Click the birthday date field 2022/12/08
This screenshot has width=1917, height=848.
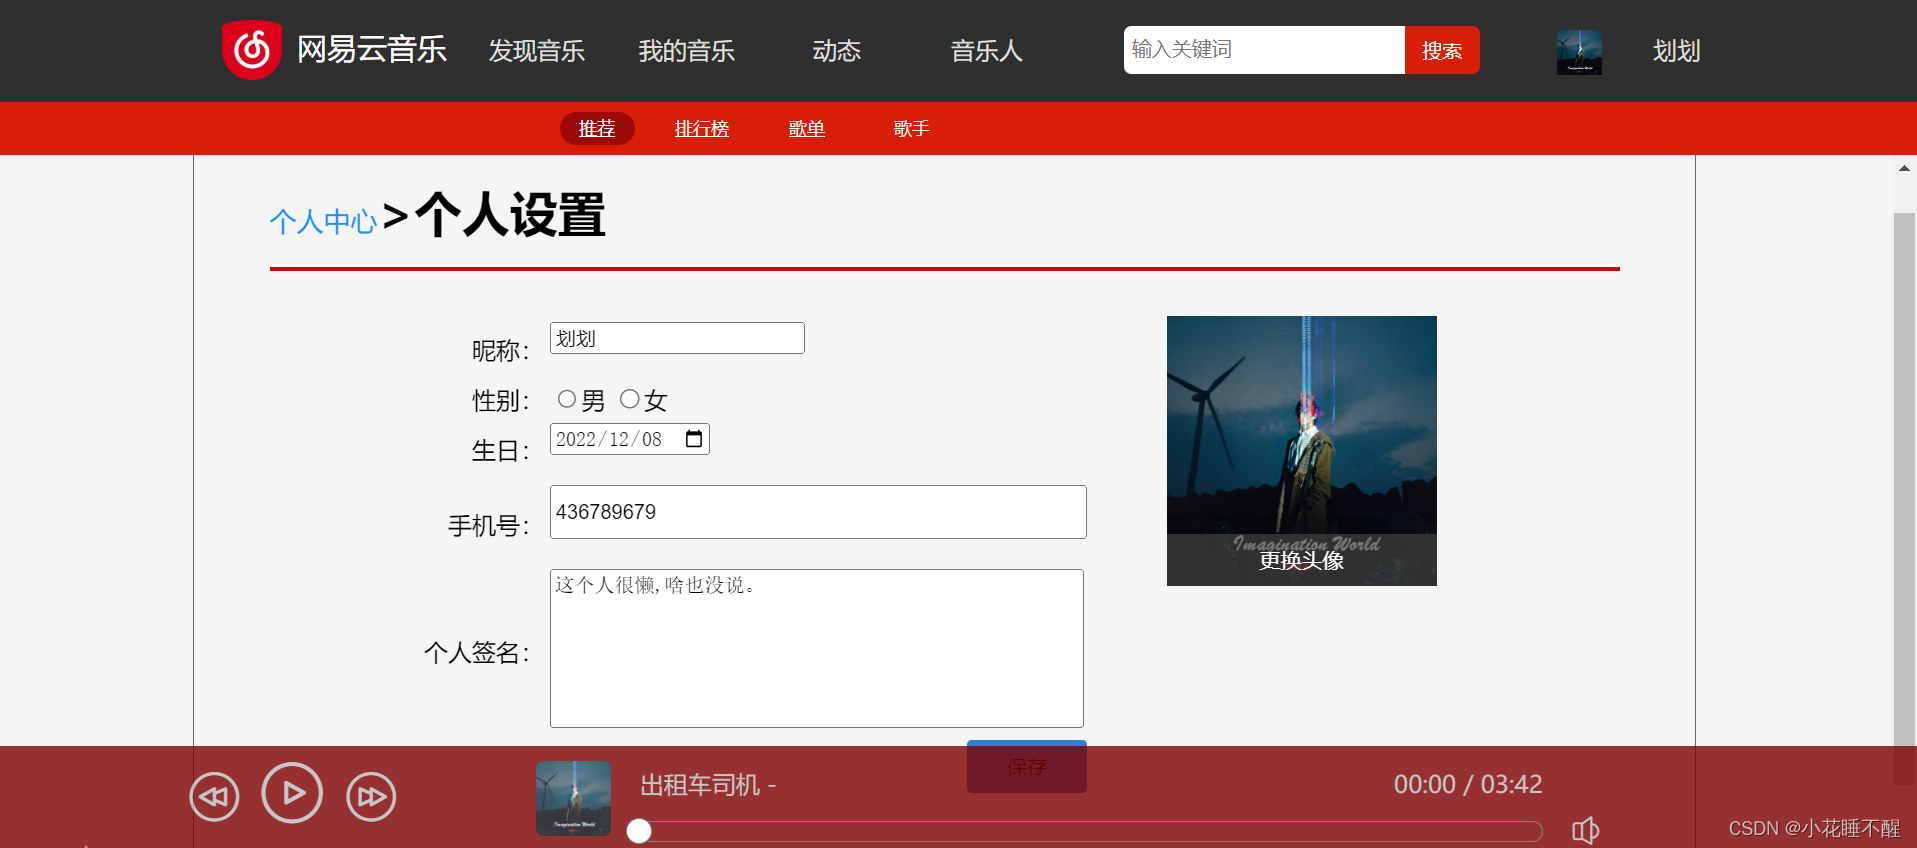point(630,439)
